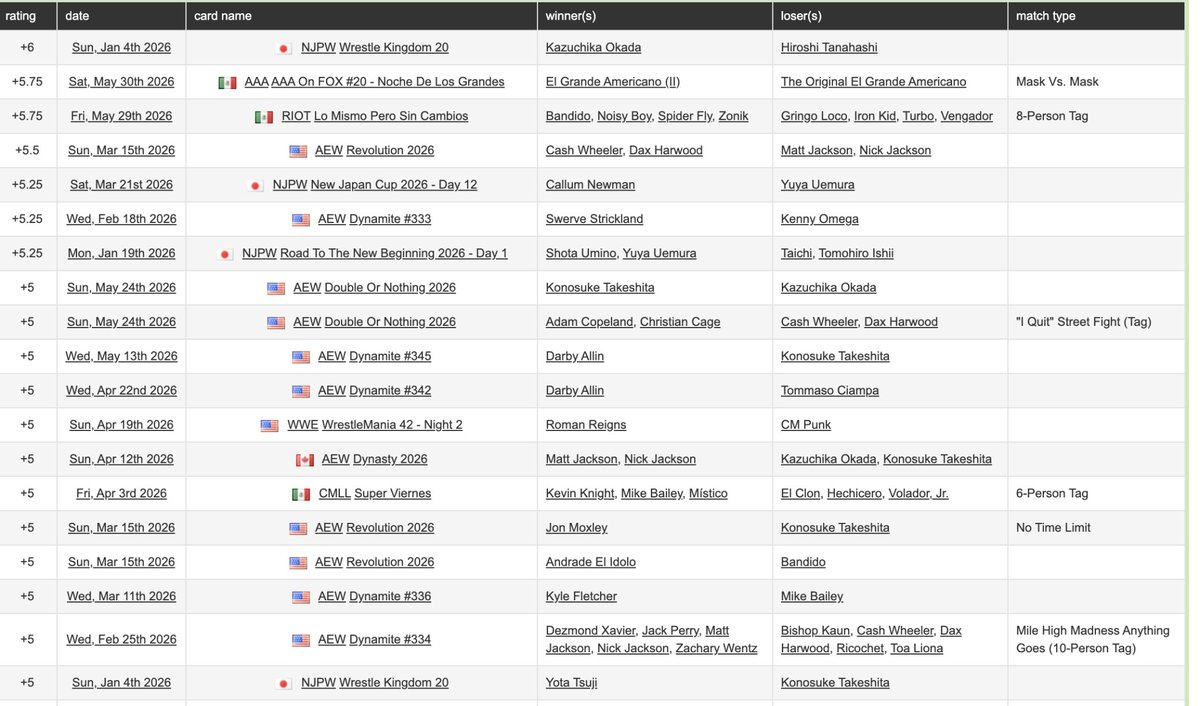Viewport: 1200px width, 706px height.
Task: Open Kazuchika Okada winner link, Jan 4th row
Action: (593, 48)
